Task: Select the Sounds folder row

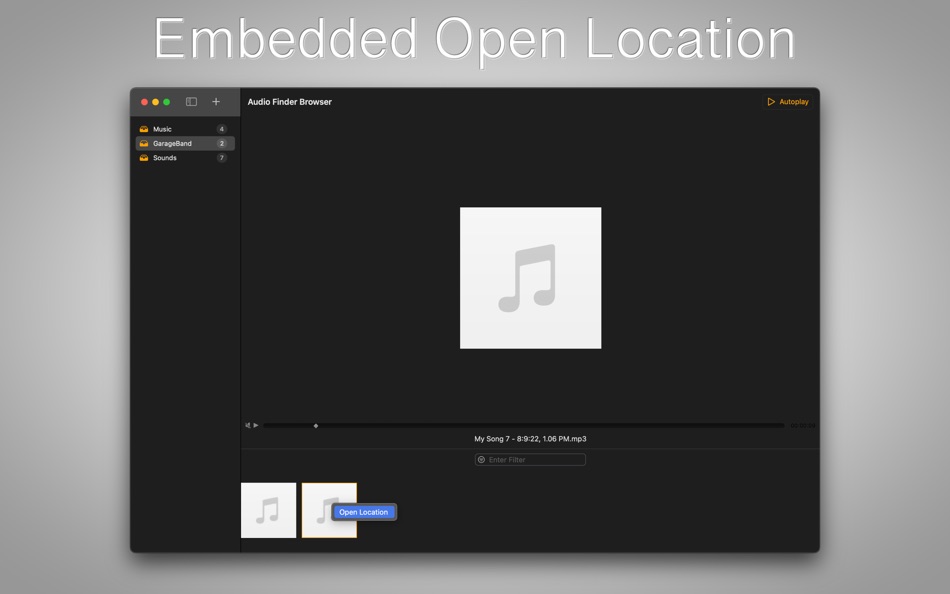Action: click(184, 157)
